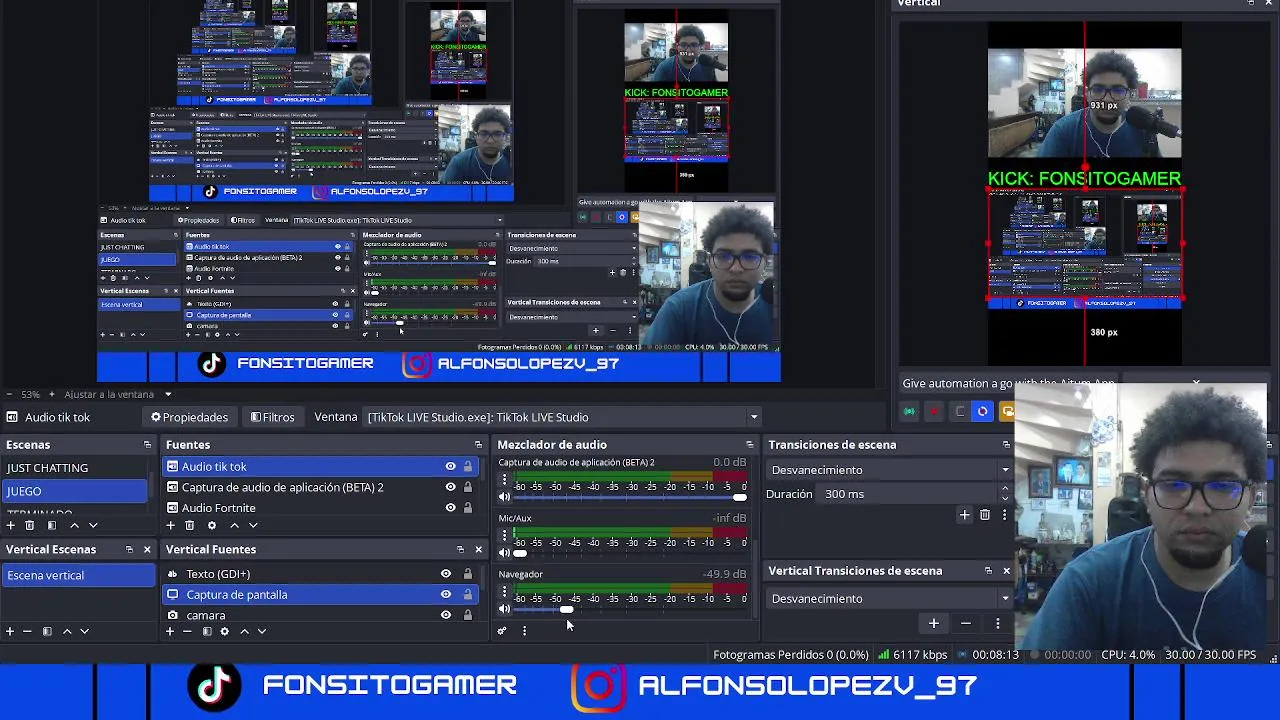Select the JUST CHATTING scene
The width and height of the screenshot is (1280, 720).
click(75, 468)
